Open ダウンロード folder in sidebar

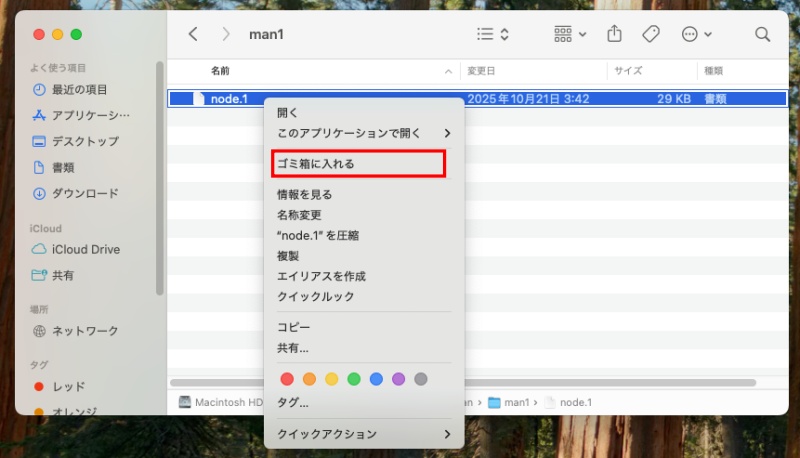coord(84,193)
